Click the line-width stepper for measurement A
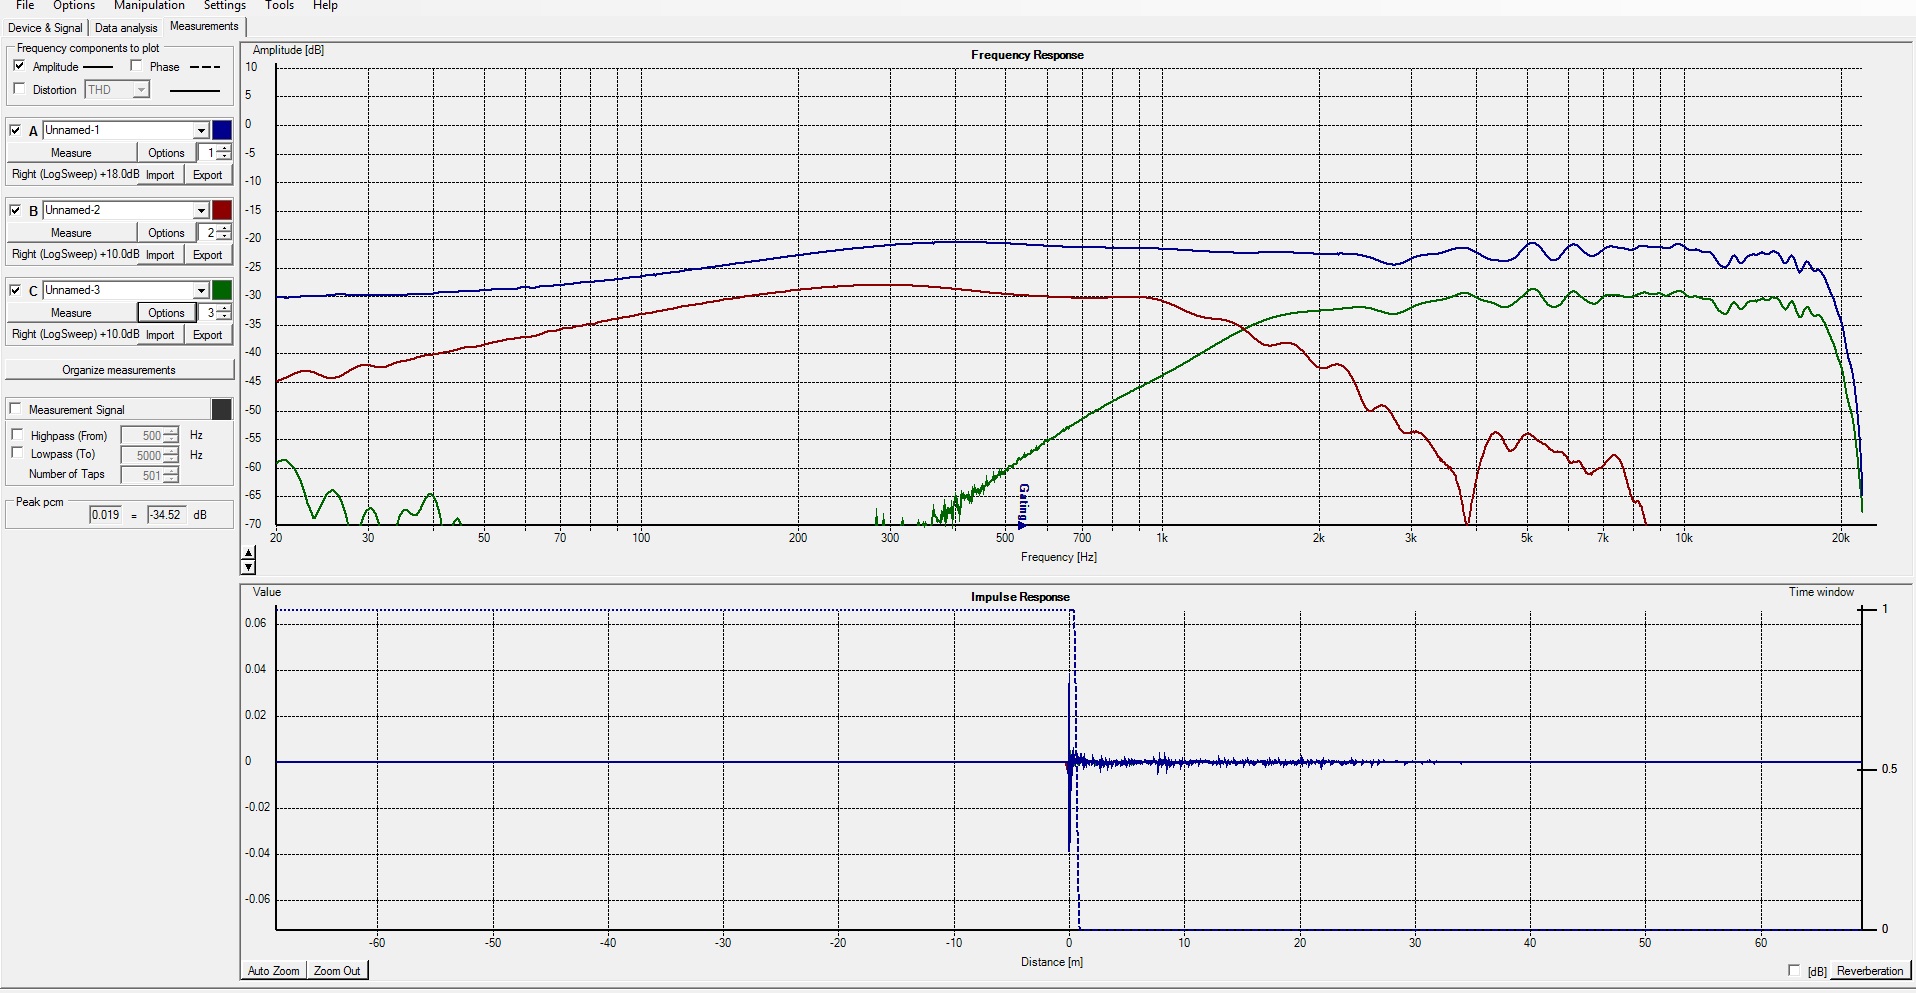 tap(224, 153)
